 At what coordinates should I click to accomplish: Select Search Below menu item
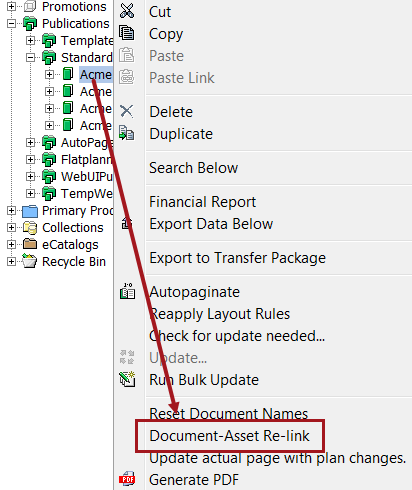tap(193, 168)
